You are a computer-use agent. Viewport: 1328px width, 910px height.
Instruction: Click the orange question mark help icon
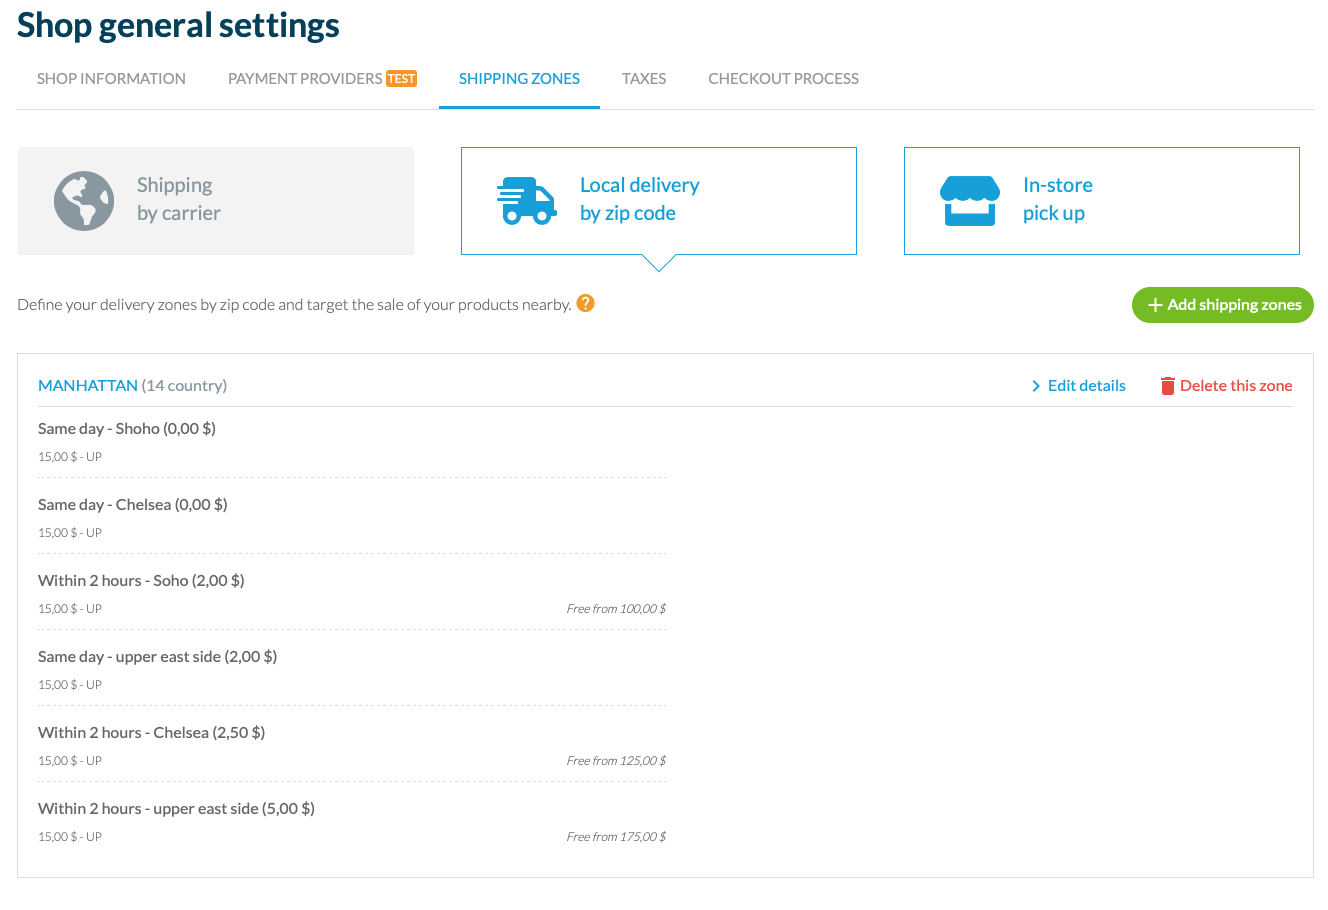click(586, 303)
